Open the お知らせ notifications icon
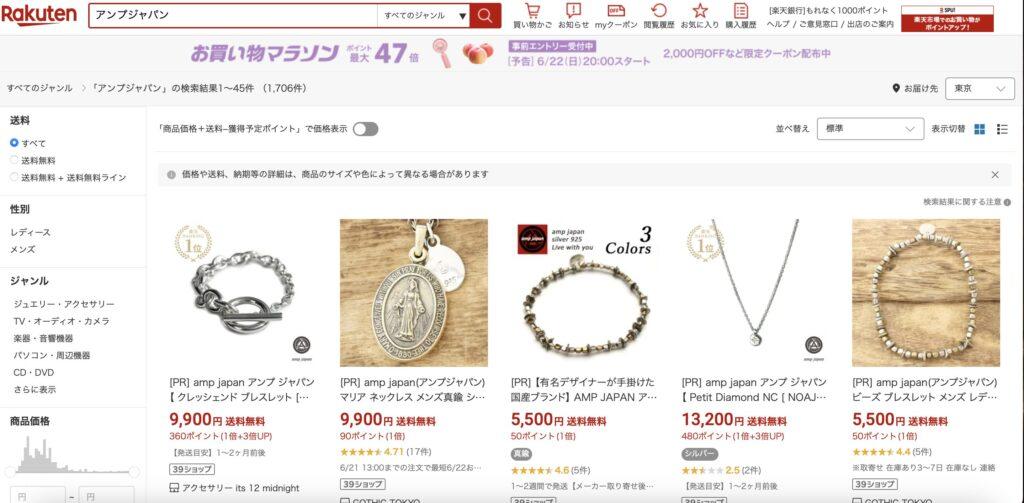 pos(573,11)
